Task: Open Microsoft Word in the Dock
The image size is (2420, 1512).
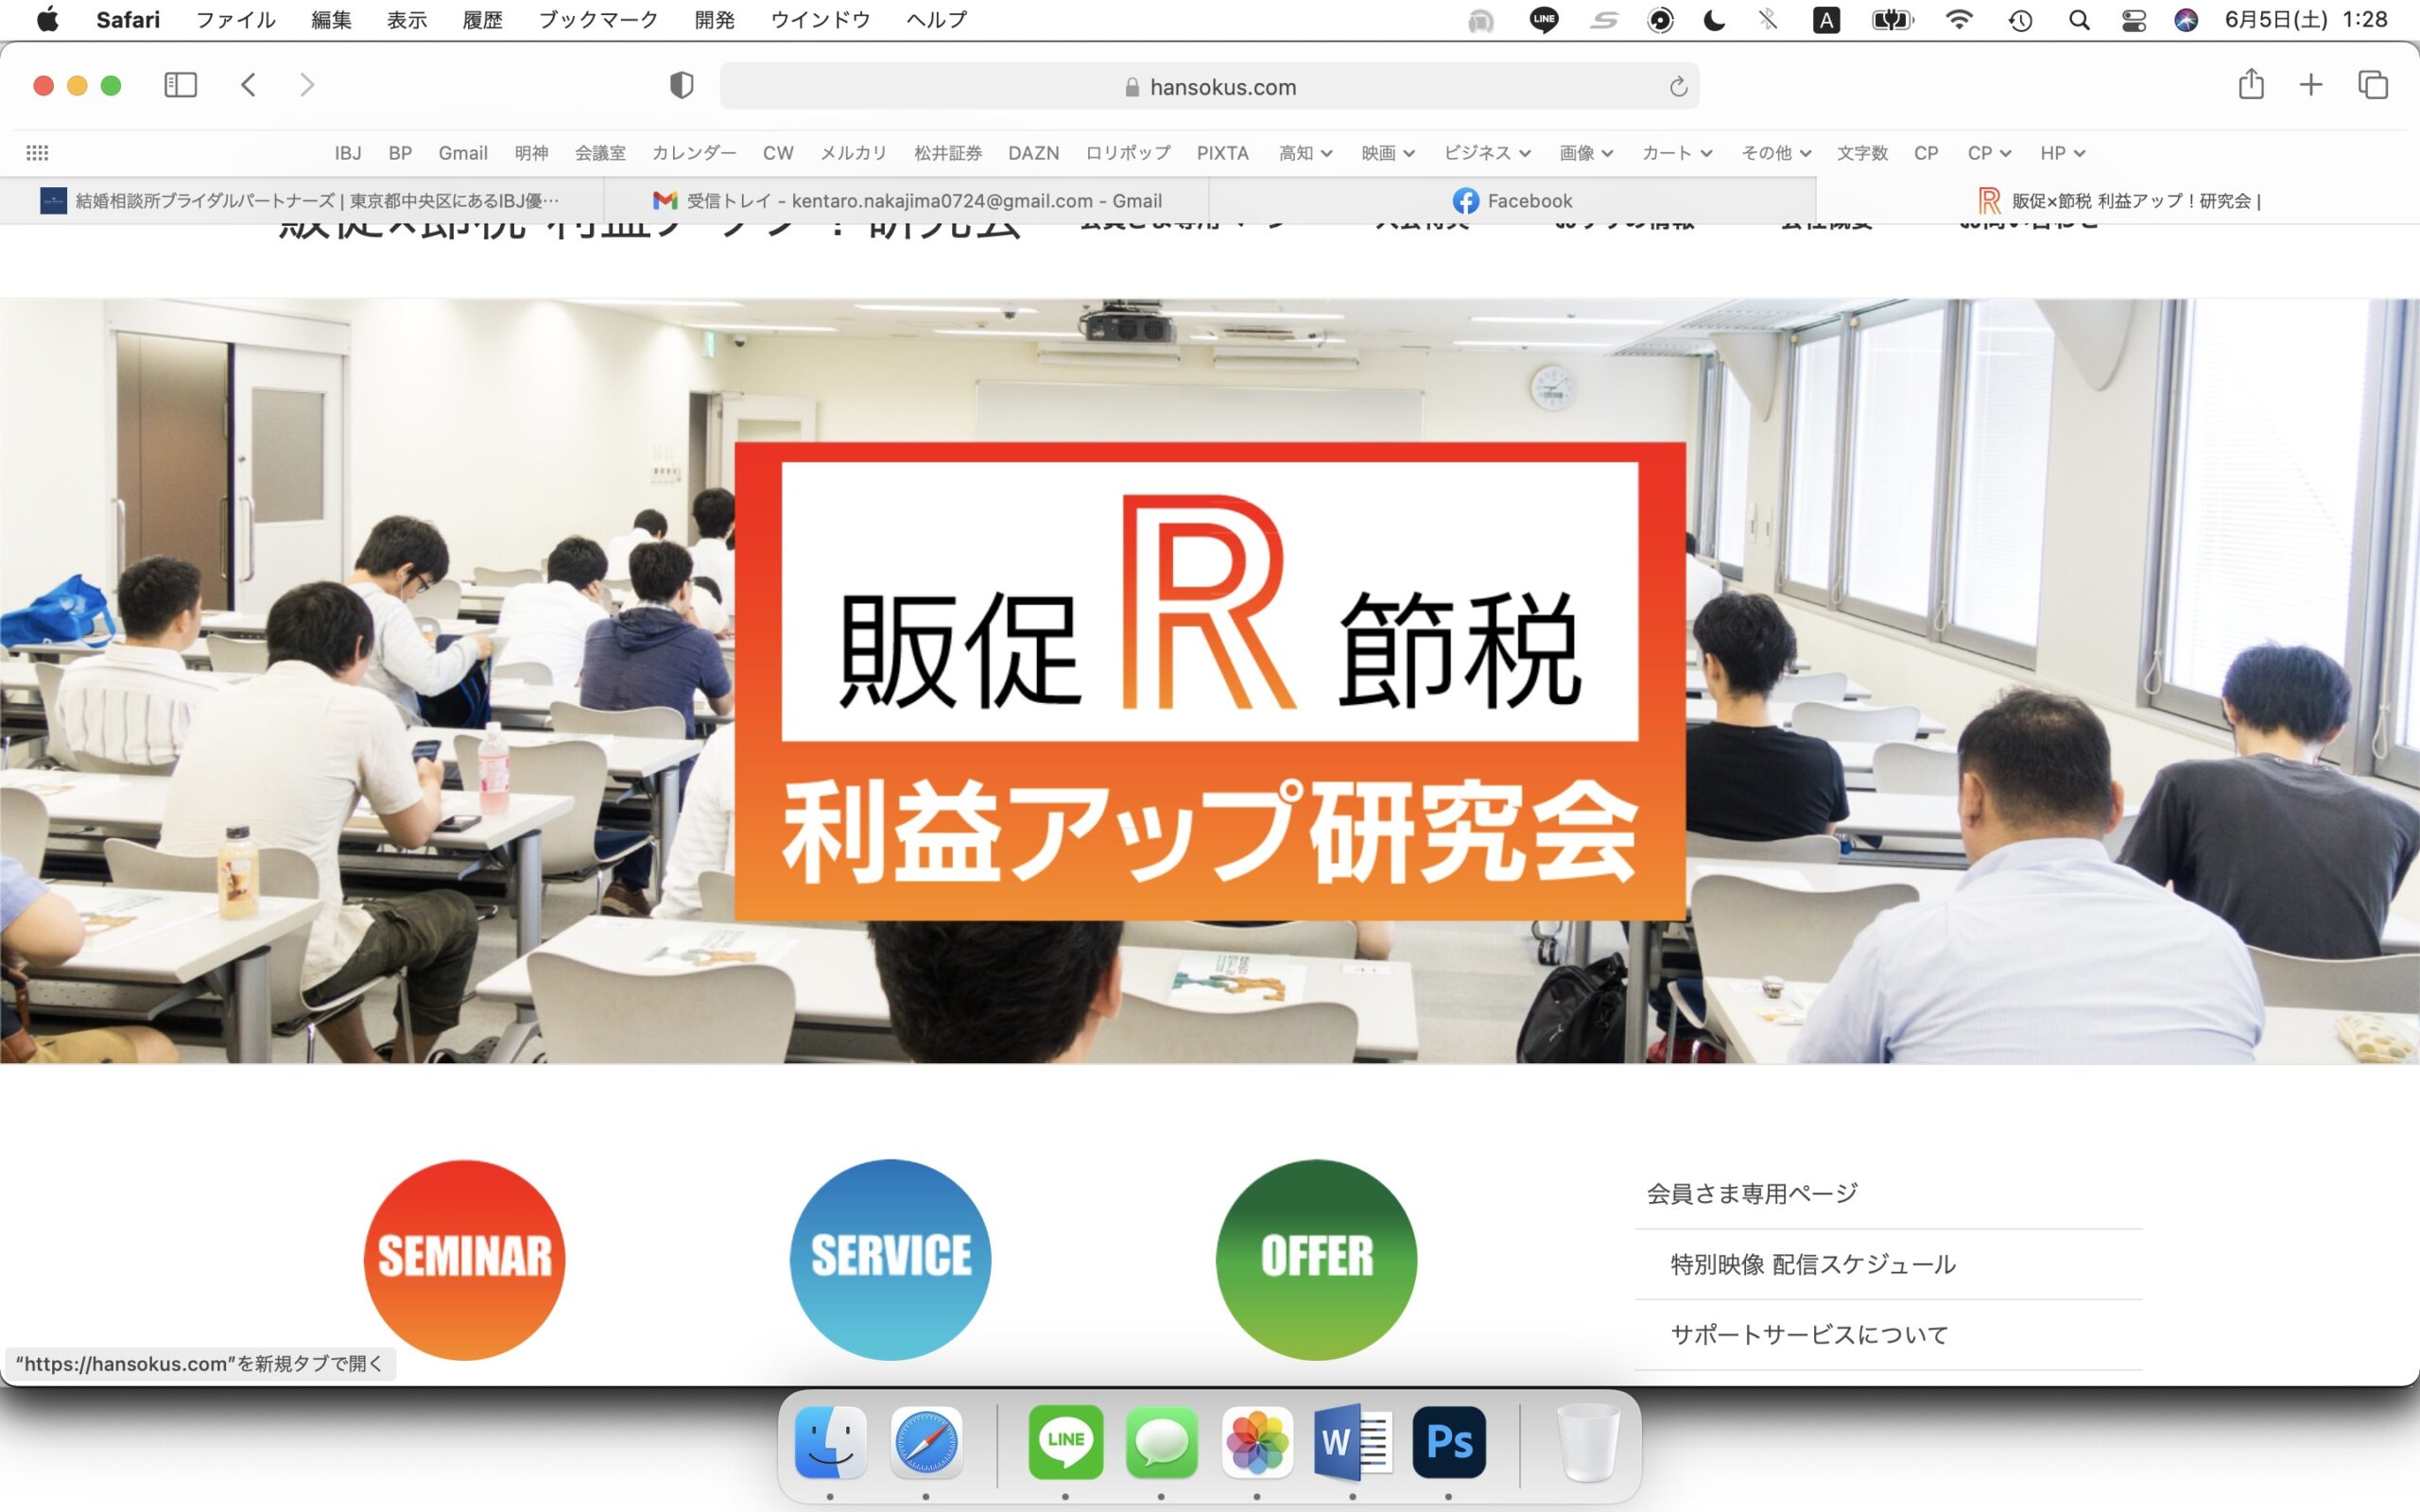Action: pos(1353,1442)
